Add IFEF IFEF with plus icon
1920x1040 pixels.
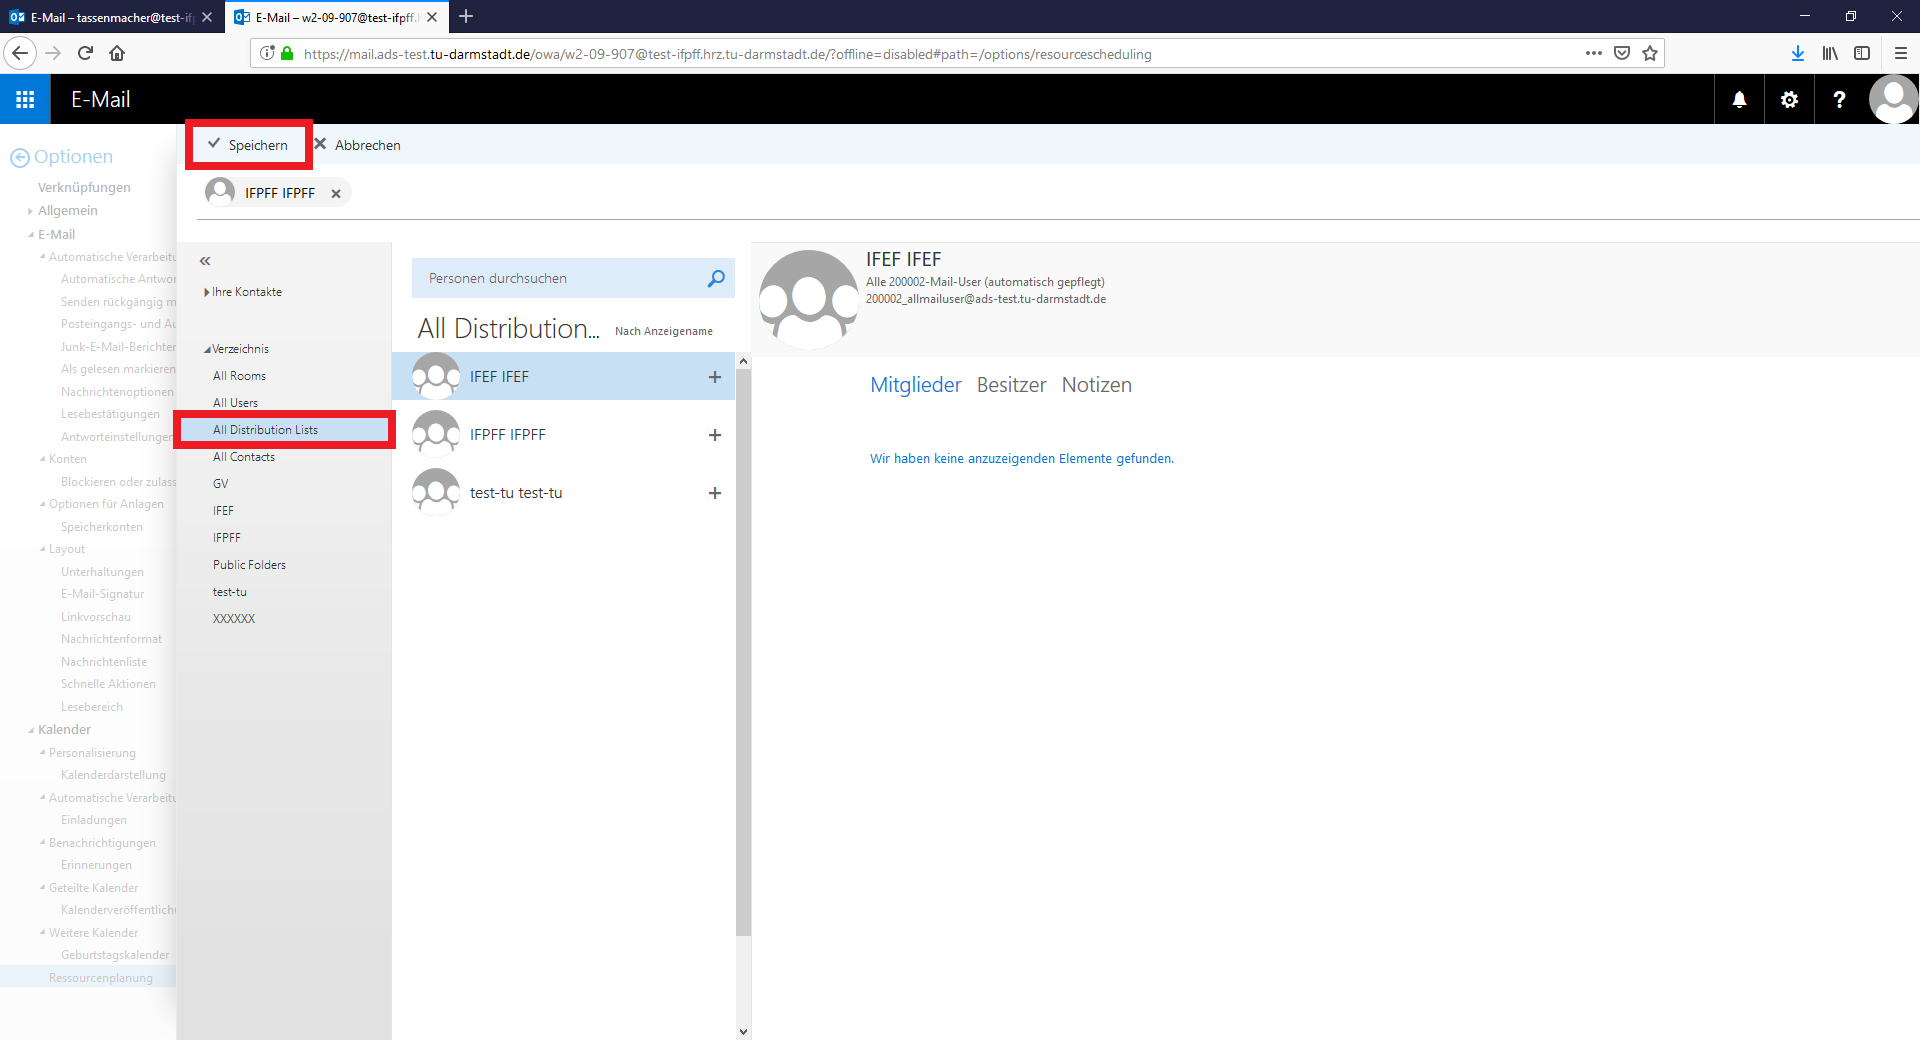click(x=715, y=377)
